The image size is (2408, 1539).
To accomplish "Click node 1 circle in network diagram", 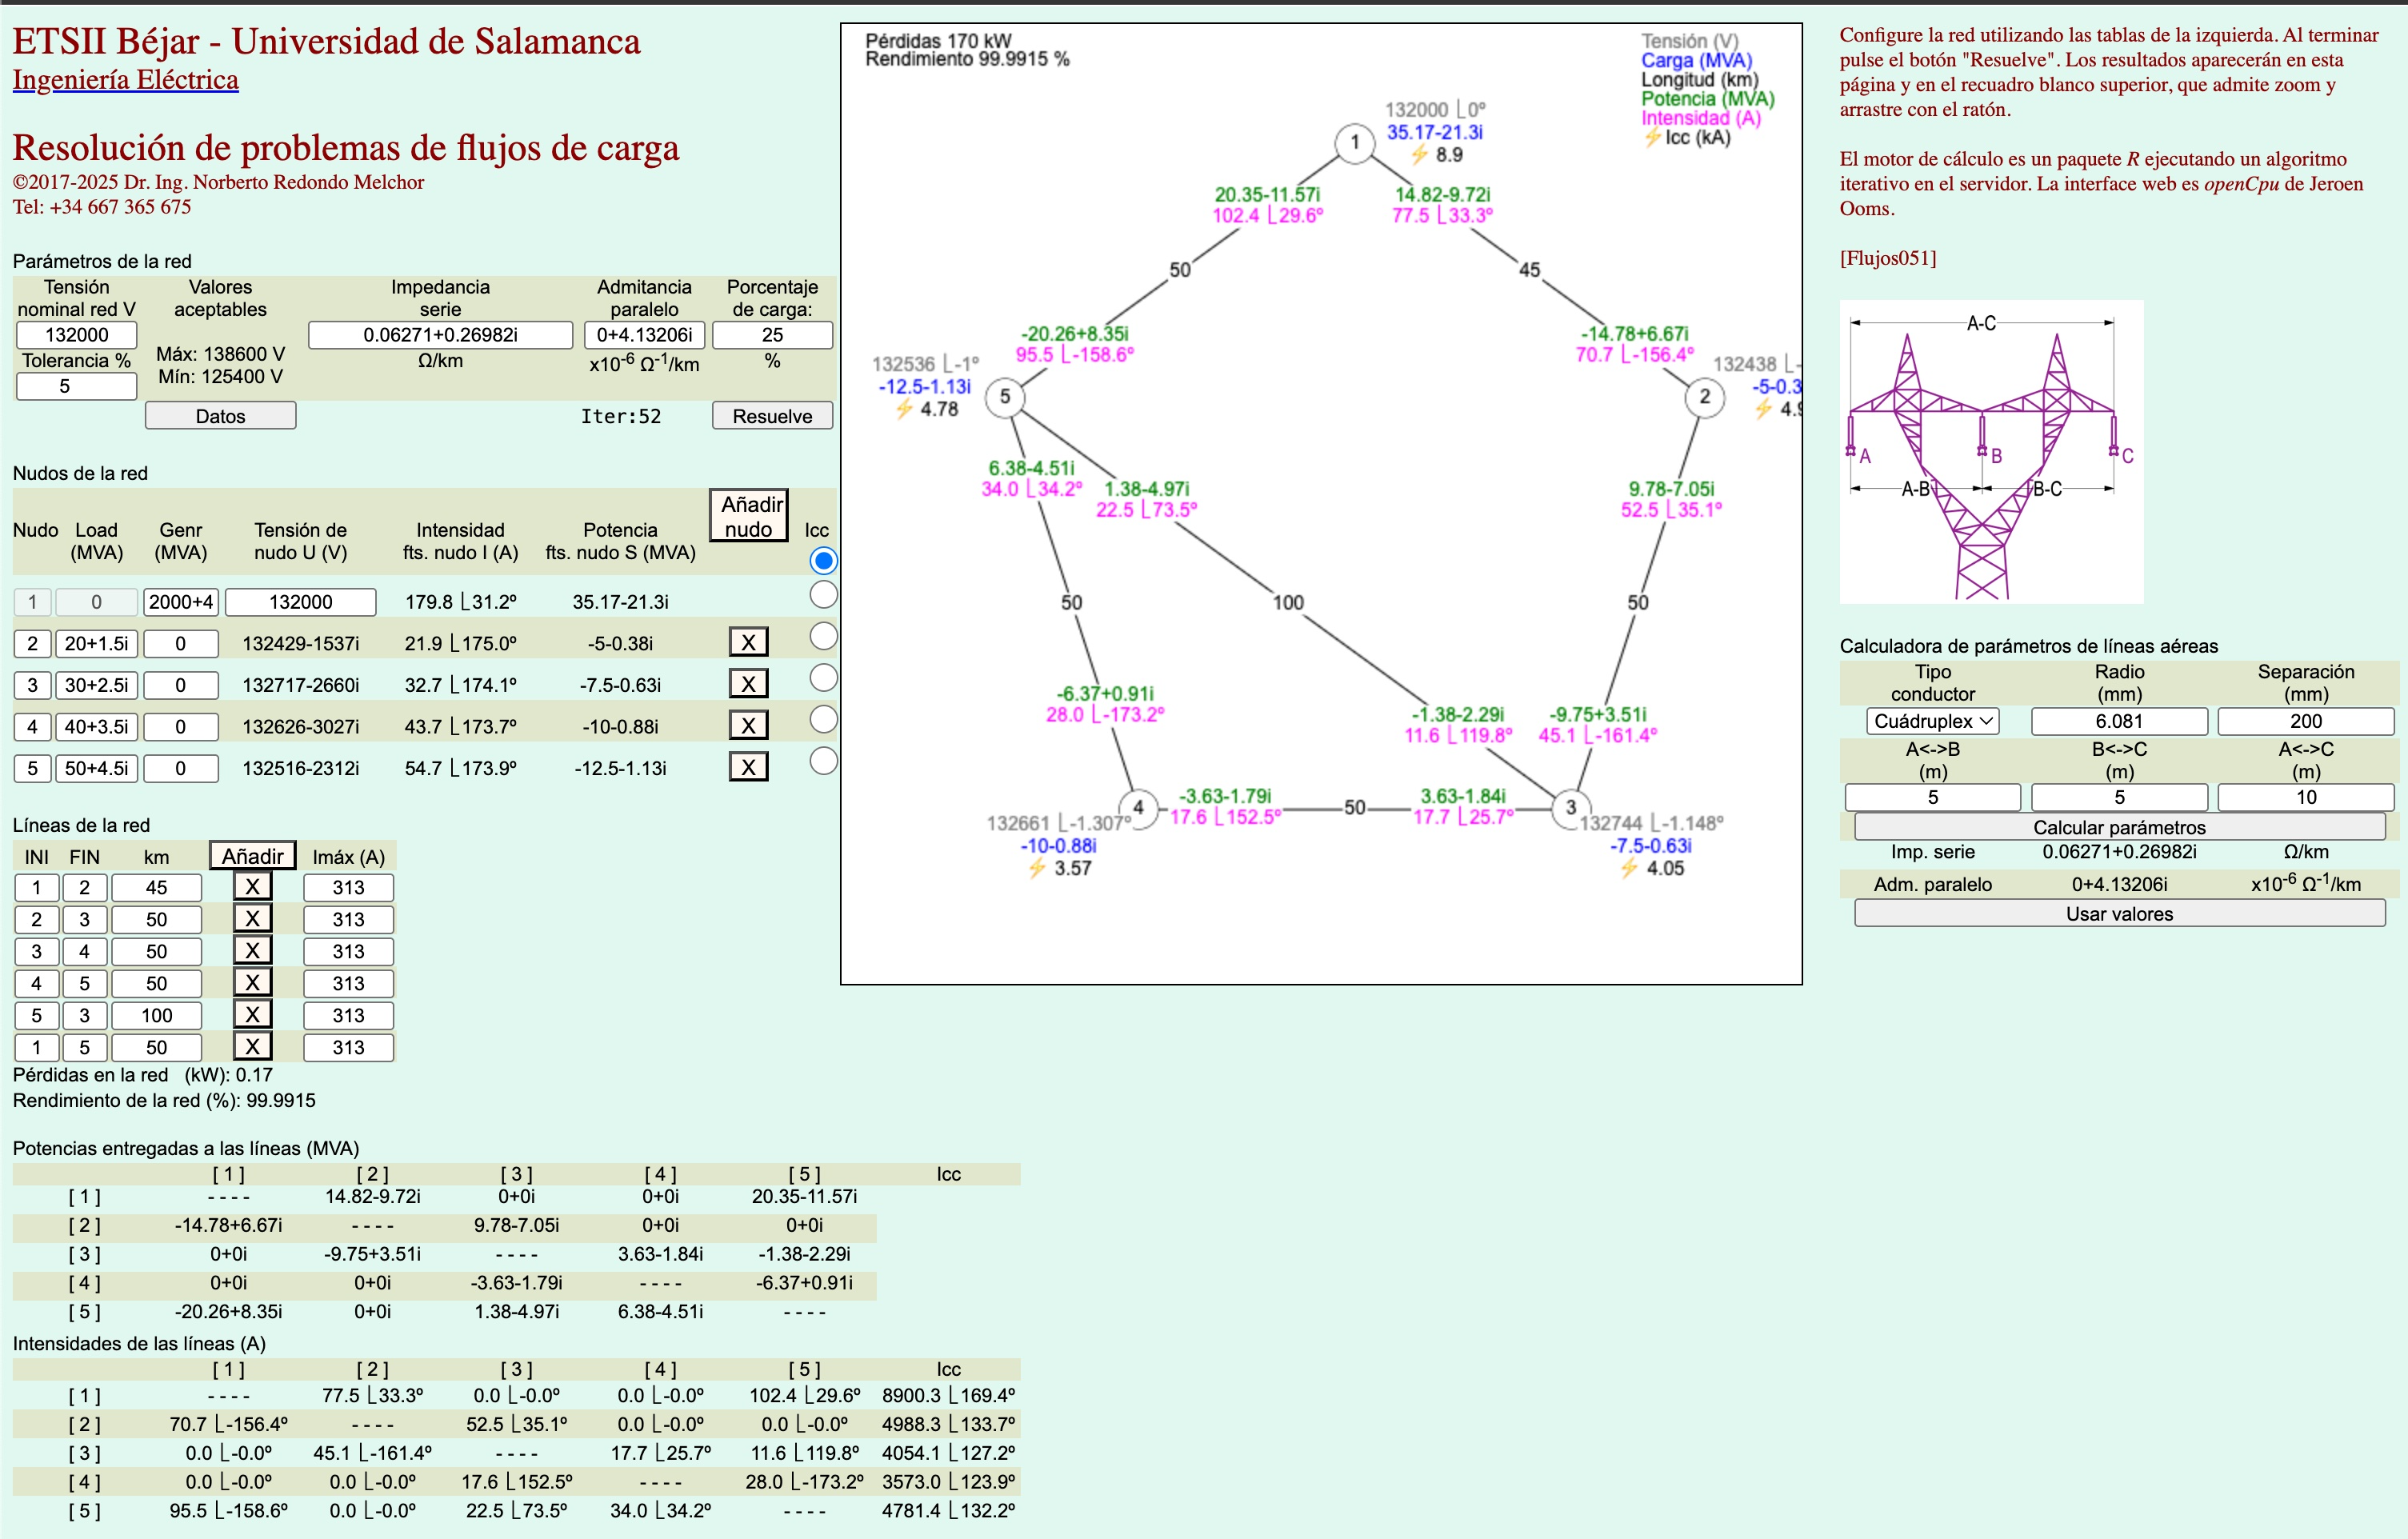I will coord(1354,142).
